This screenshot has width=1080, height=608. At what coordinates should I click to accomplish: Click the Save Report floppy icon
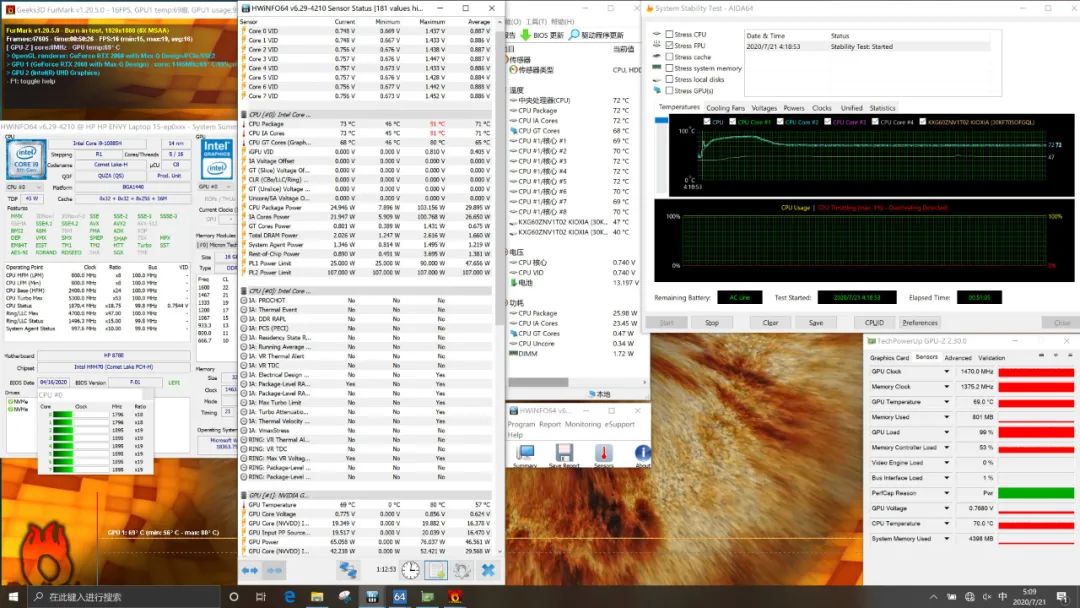[564, 453]
